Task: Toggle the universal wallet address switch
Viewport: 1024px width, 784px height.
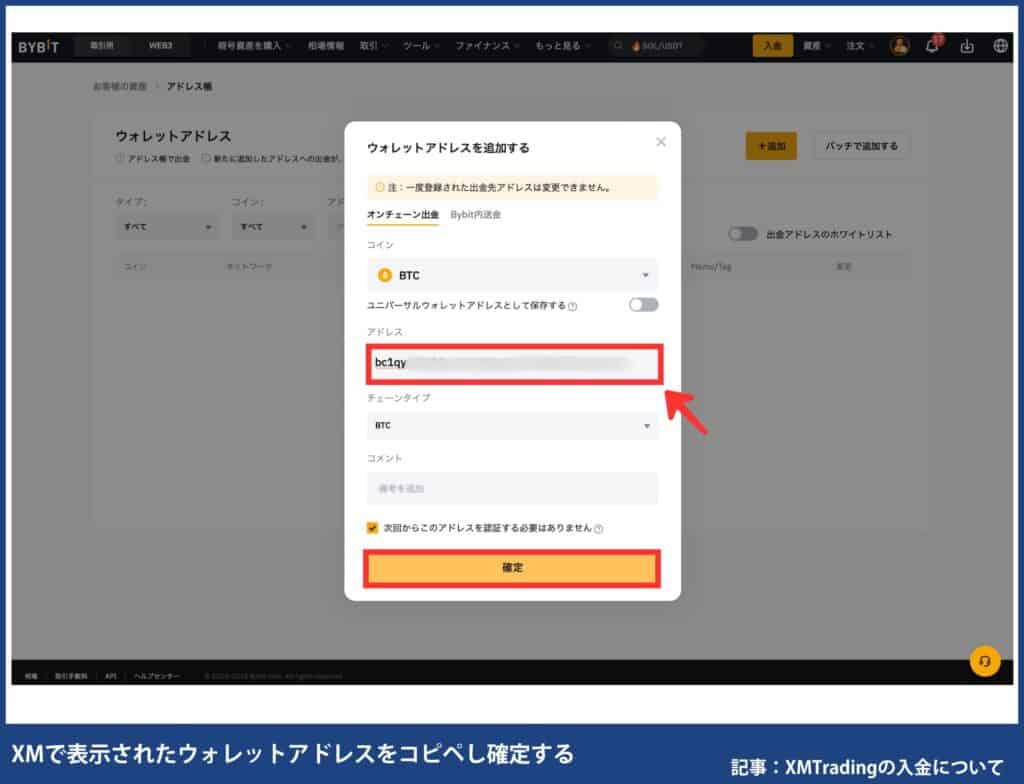Action: click(x=643, y=304)
